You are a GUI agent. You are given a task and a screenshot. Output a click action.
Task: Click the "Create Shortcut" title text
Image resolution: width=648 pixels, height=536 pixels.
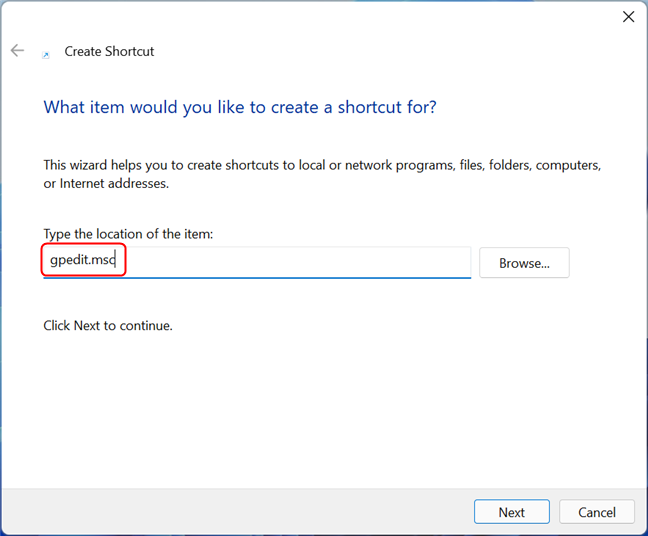pyautogui.click(x=109, y=51)
